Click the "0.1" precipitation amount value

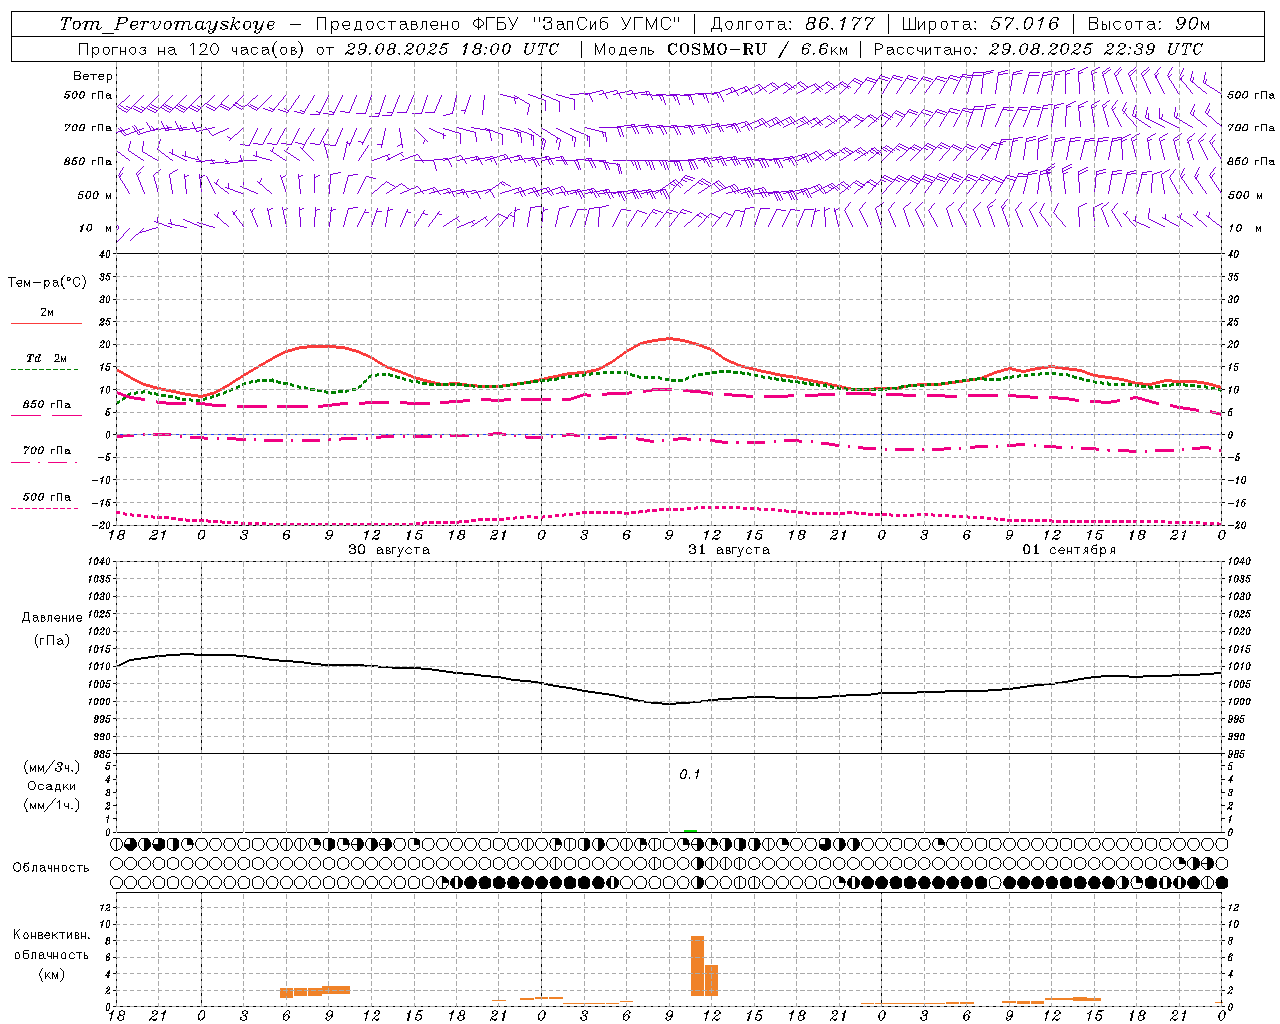coord(690,775)
